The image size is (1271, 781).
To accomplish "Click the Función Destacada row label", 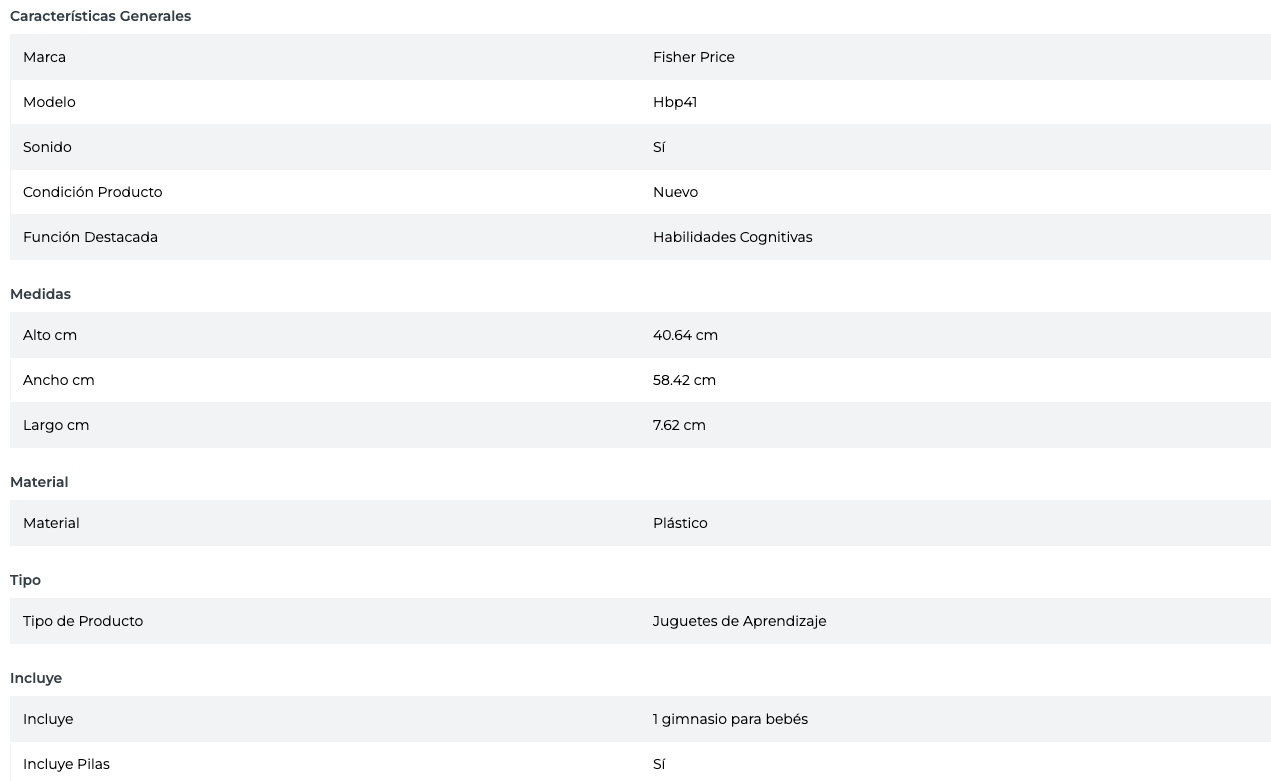I will 90,237.
